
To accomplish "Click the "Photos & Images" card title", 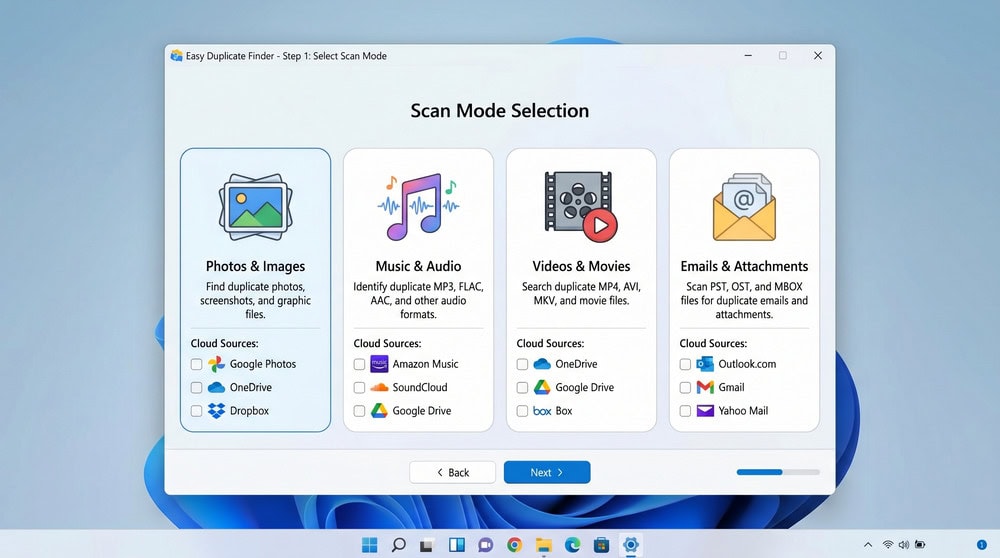I will pyautogui.click(x=255, y=266).
